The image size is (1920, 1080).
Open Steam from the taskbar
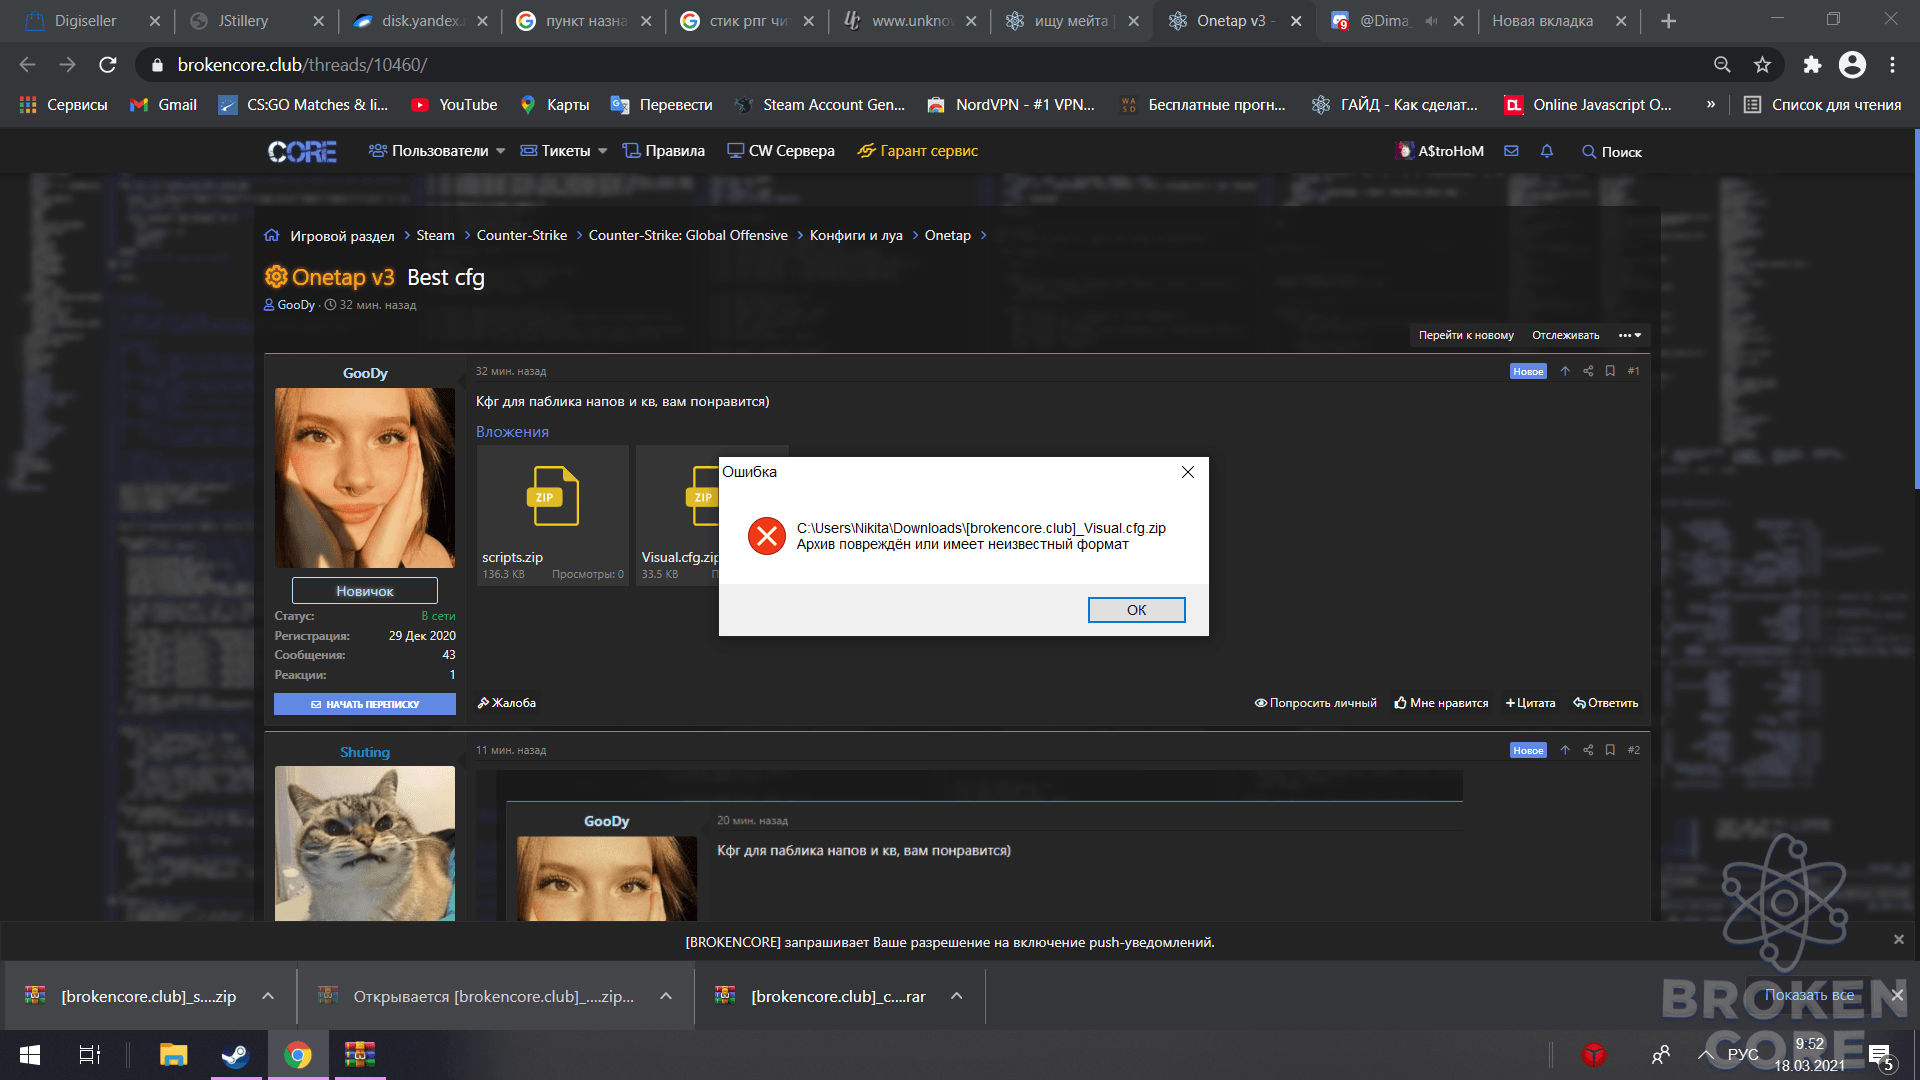coord(235,1055)
